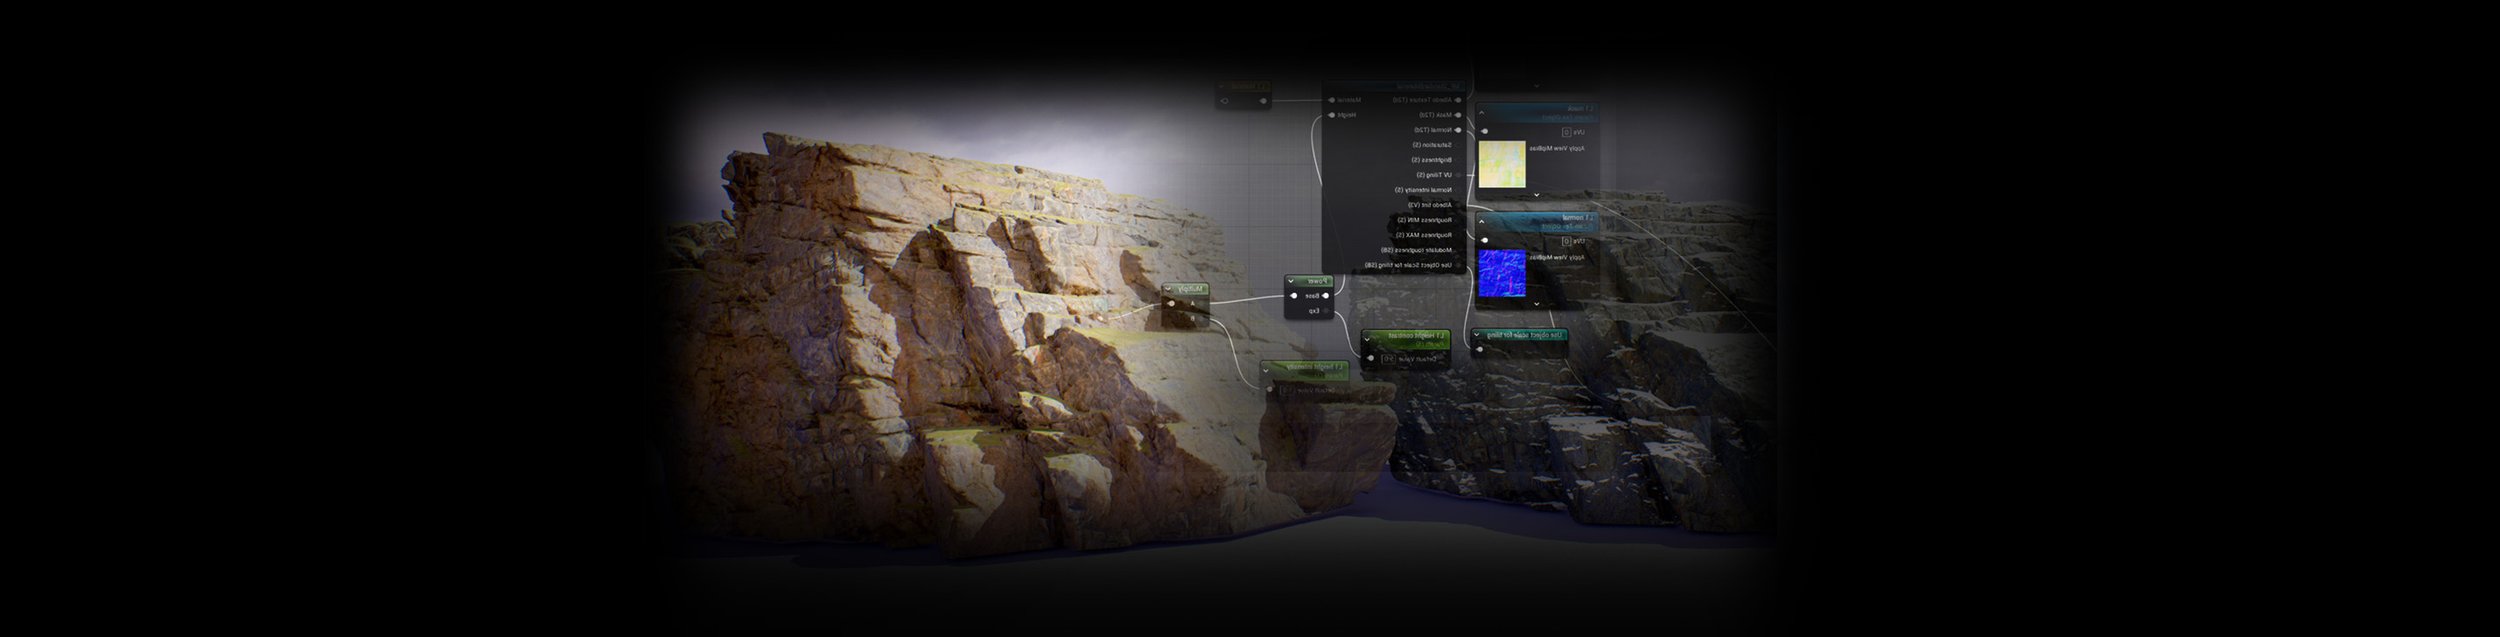Click the Use object scale for tiling node pin
Screen dimensions: 2500x637
click(x=1479, y=349)
